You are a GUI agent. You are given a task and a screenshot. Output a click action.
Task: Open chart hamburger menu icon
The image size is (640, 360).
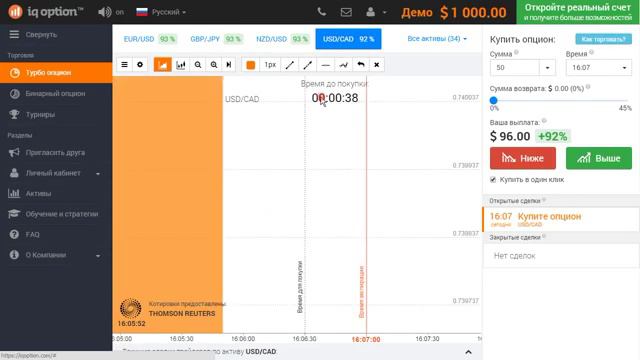(x=124, y=64)
